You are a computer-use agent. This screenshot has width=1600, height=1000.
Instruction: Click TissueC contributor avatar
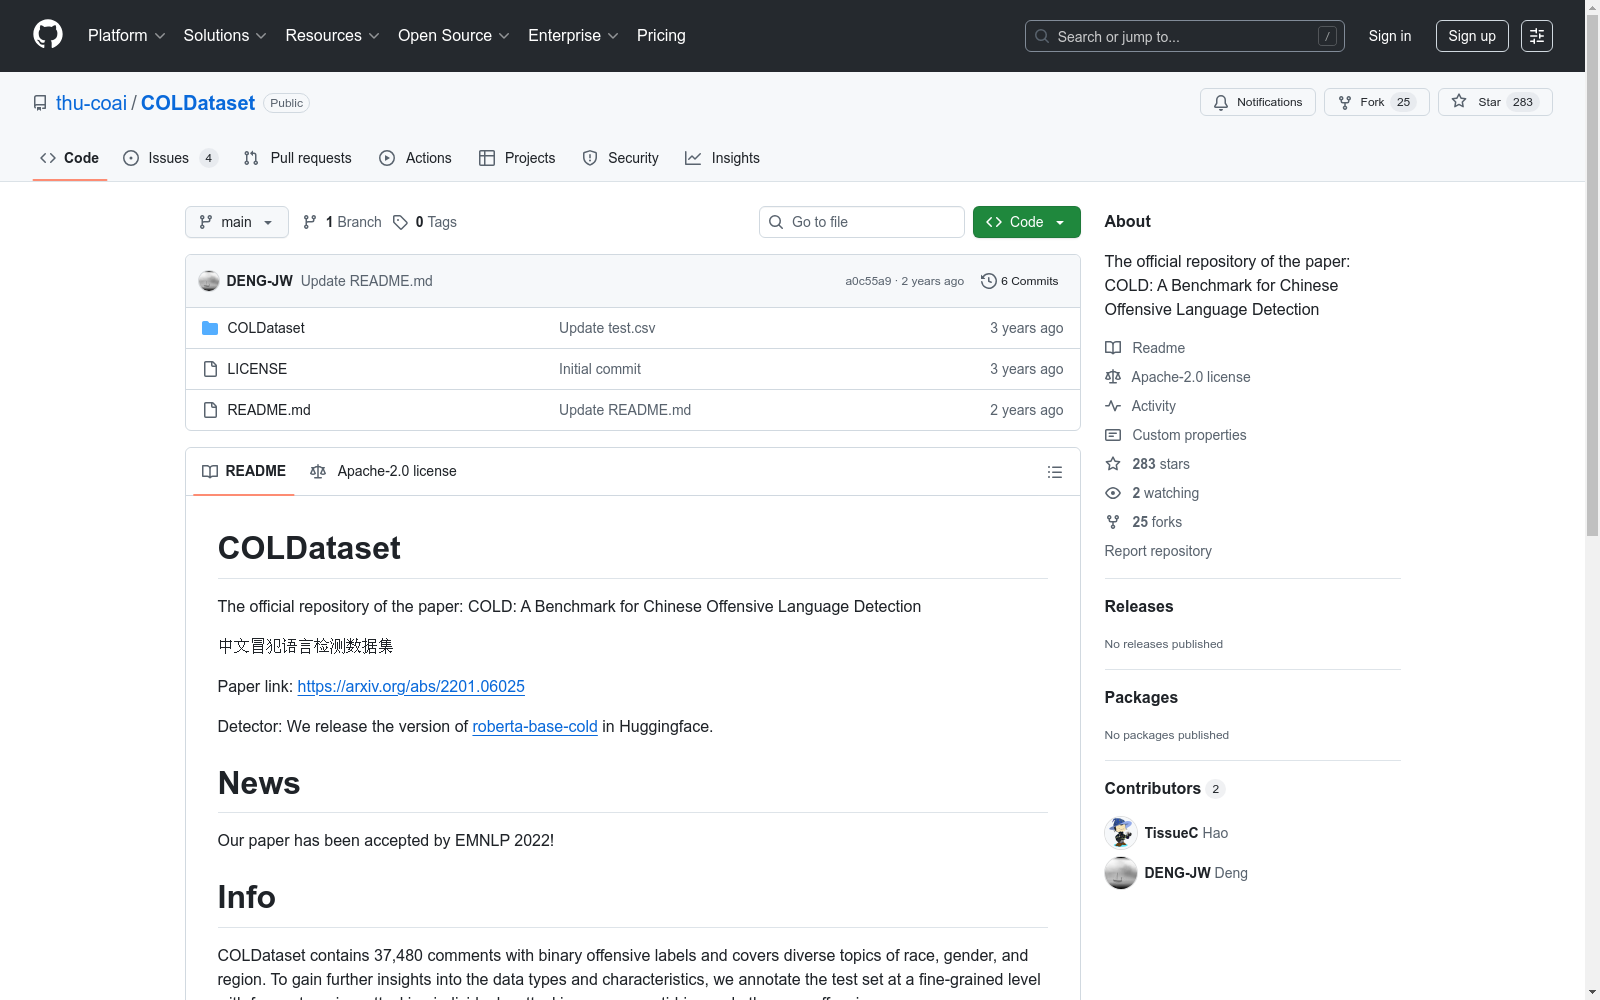click(x=1121, y=833)
